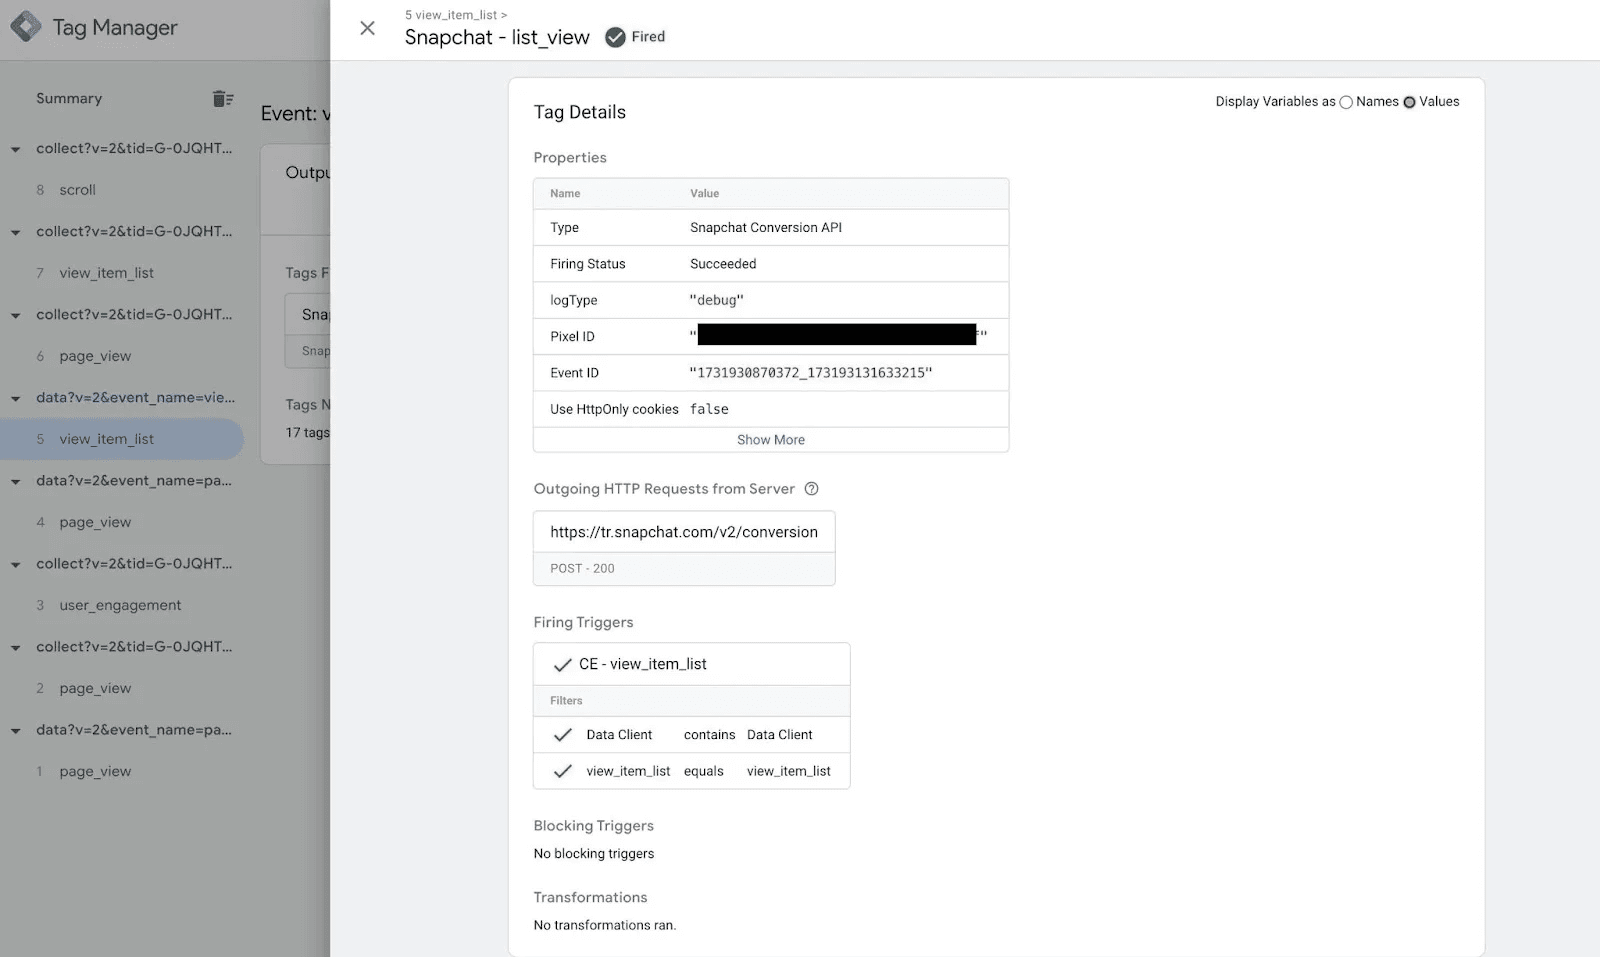This screenshot has width=1600, height=957.
Task: Click checkmark beside Data Client filter
Action: click(x=563, y=735)
